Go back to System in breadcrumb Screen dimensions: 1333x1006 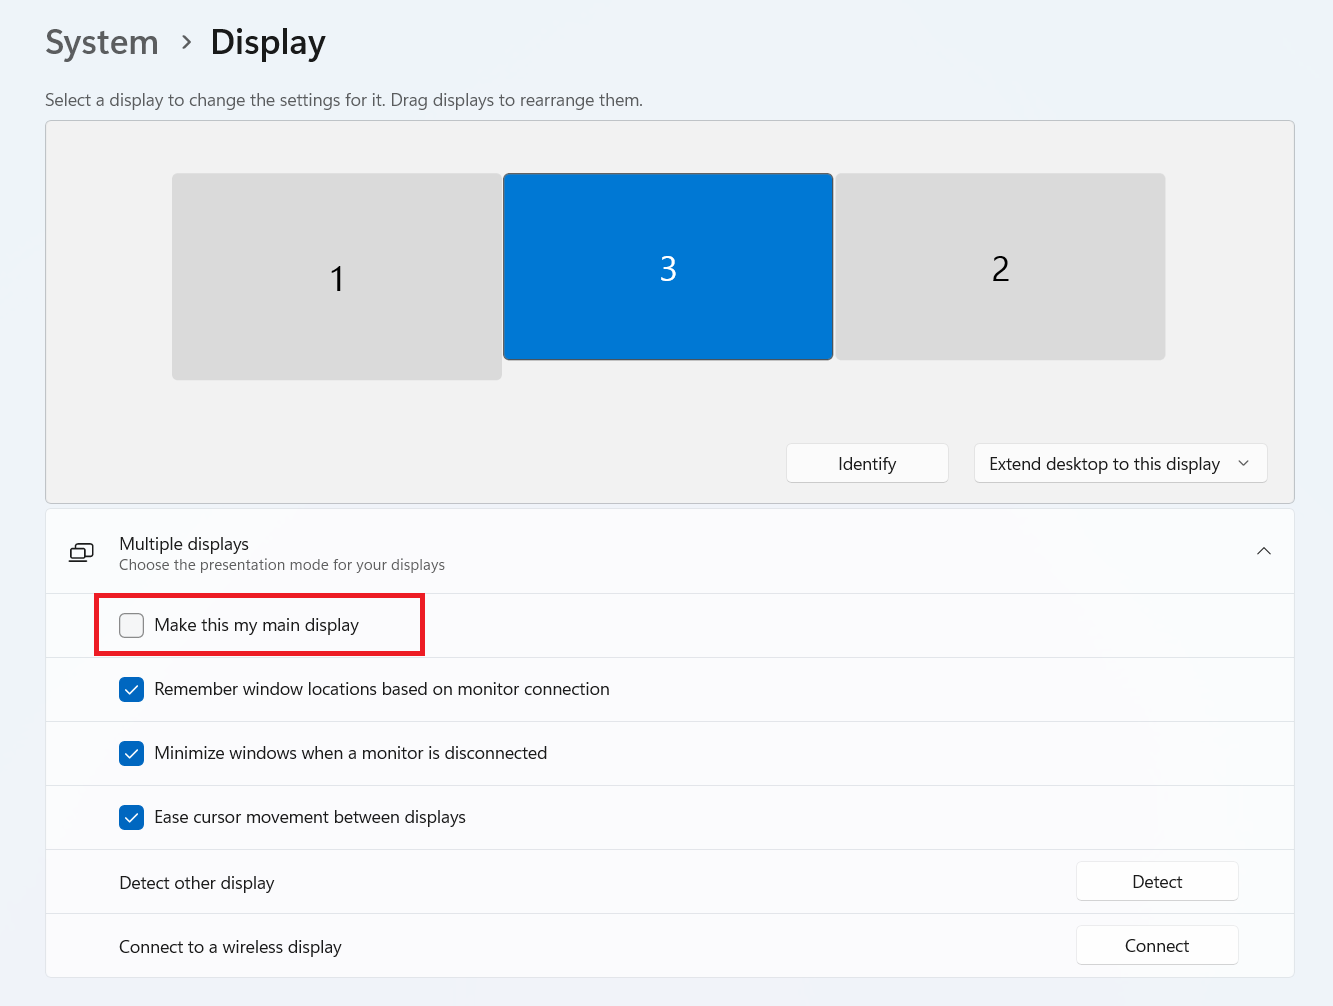(102, 42)
